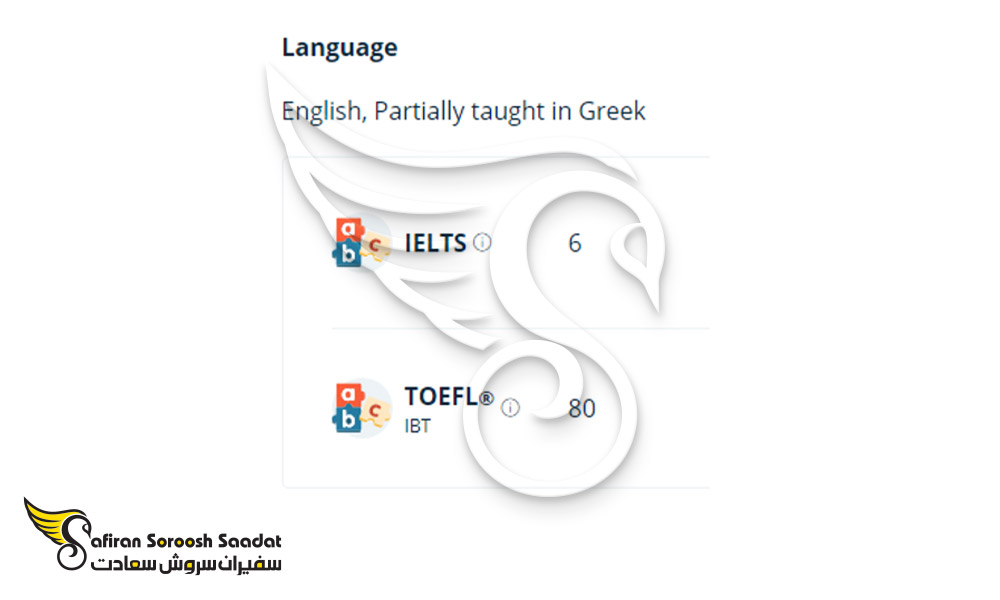
Task: Click 'English, Partially taught in Greek' text
Action: (464, 111)
